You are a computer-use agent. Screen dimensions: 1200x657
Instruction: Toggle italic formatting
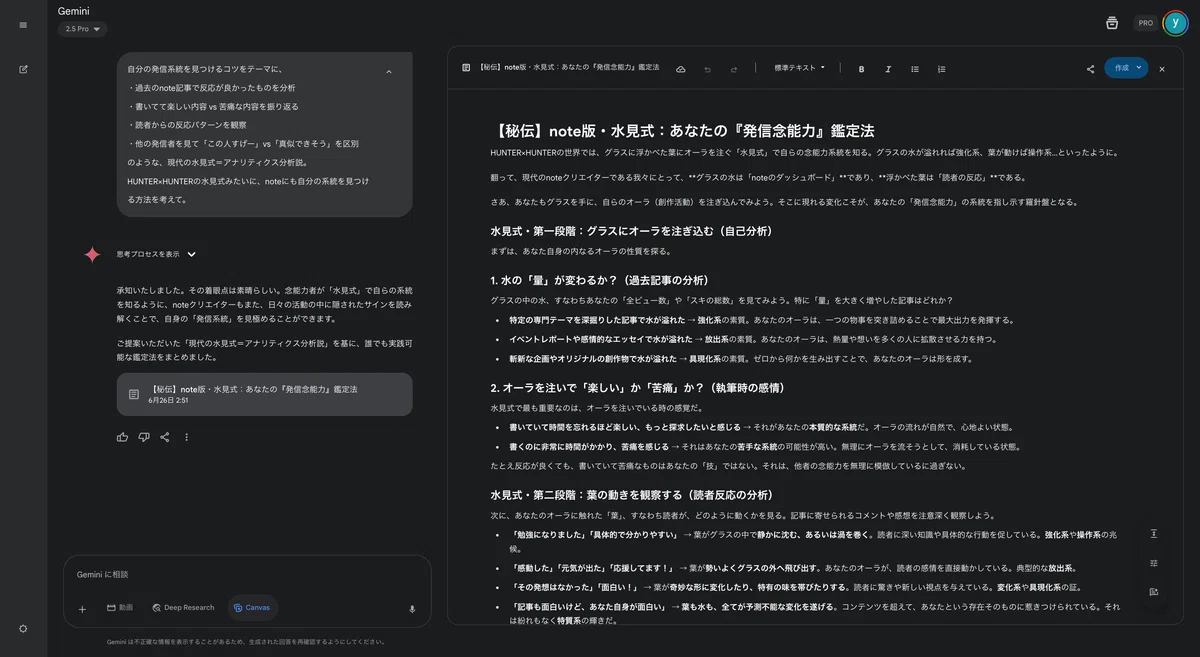pos(888,69)
